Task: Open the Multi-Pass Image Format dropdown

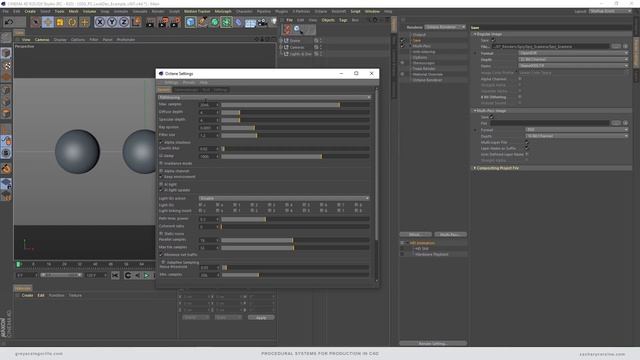Action: tap(577, 130)
